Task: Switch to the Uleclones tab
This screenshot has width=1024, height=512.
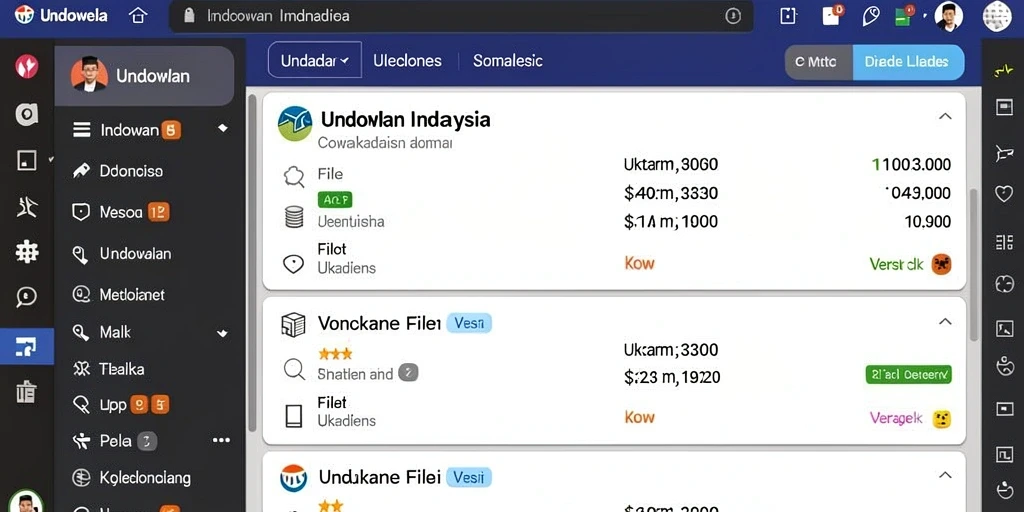Action: pos(408,61)
